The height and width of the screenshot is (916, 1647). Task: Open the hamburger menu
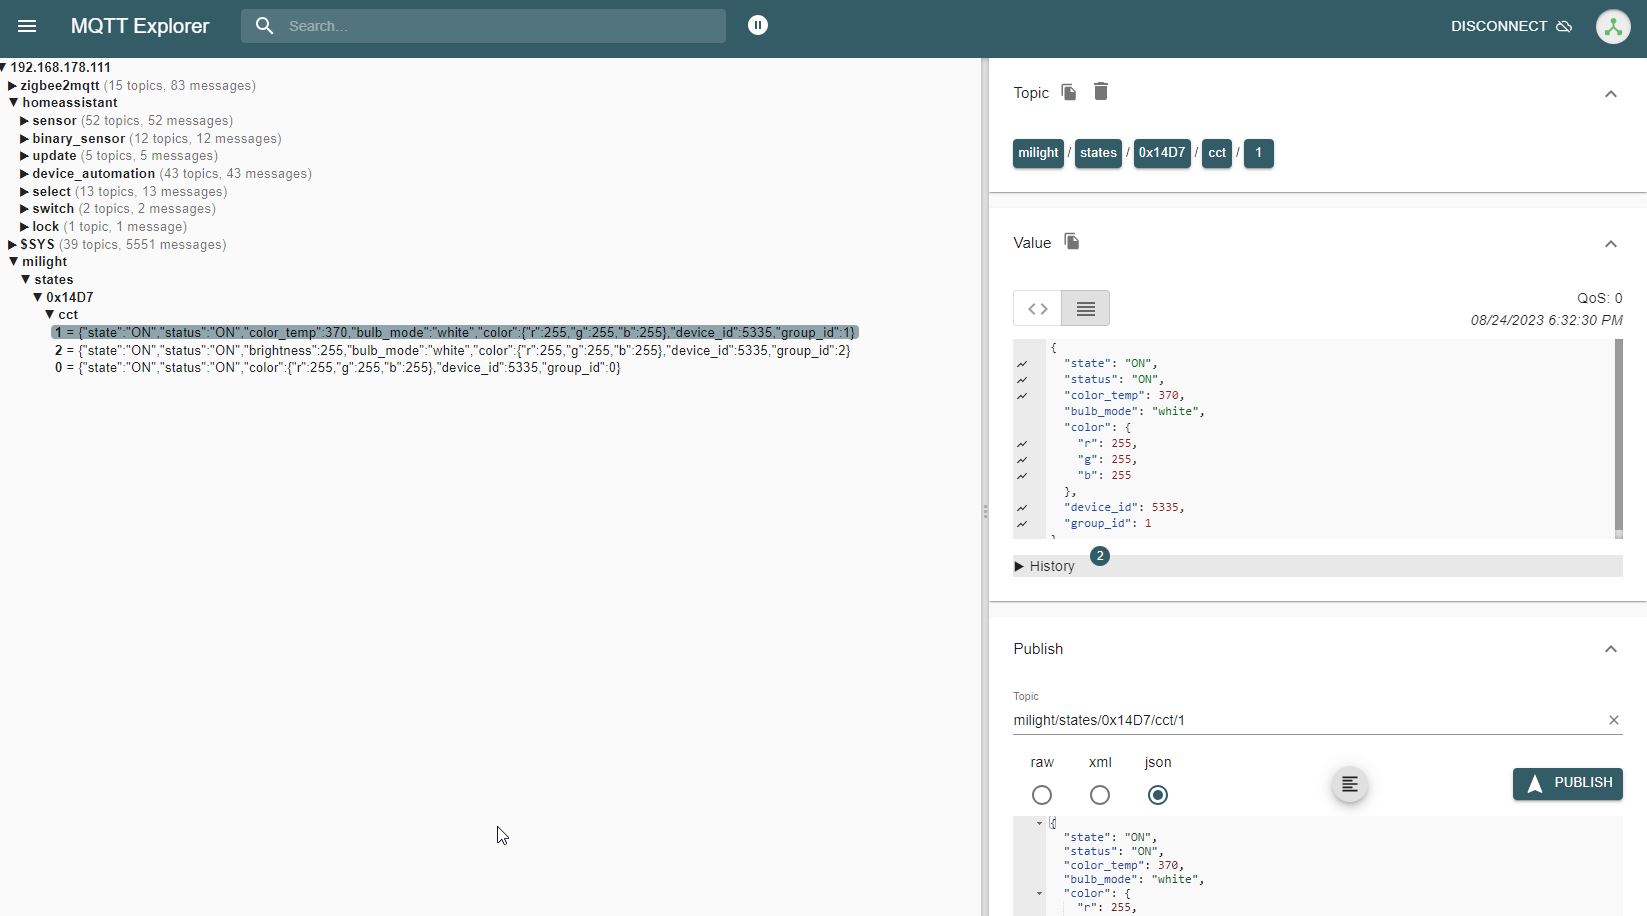click(27, 26)
